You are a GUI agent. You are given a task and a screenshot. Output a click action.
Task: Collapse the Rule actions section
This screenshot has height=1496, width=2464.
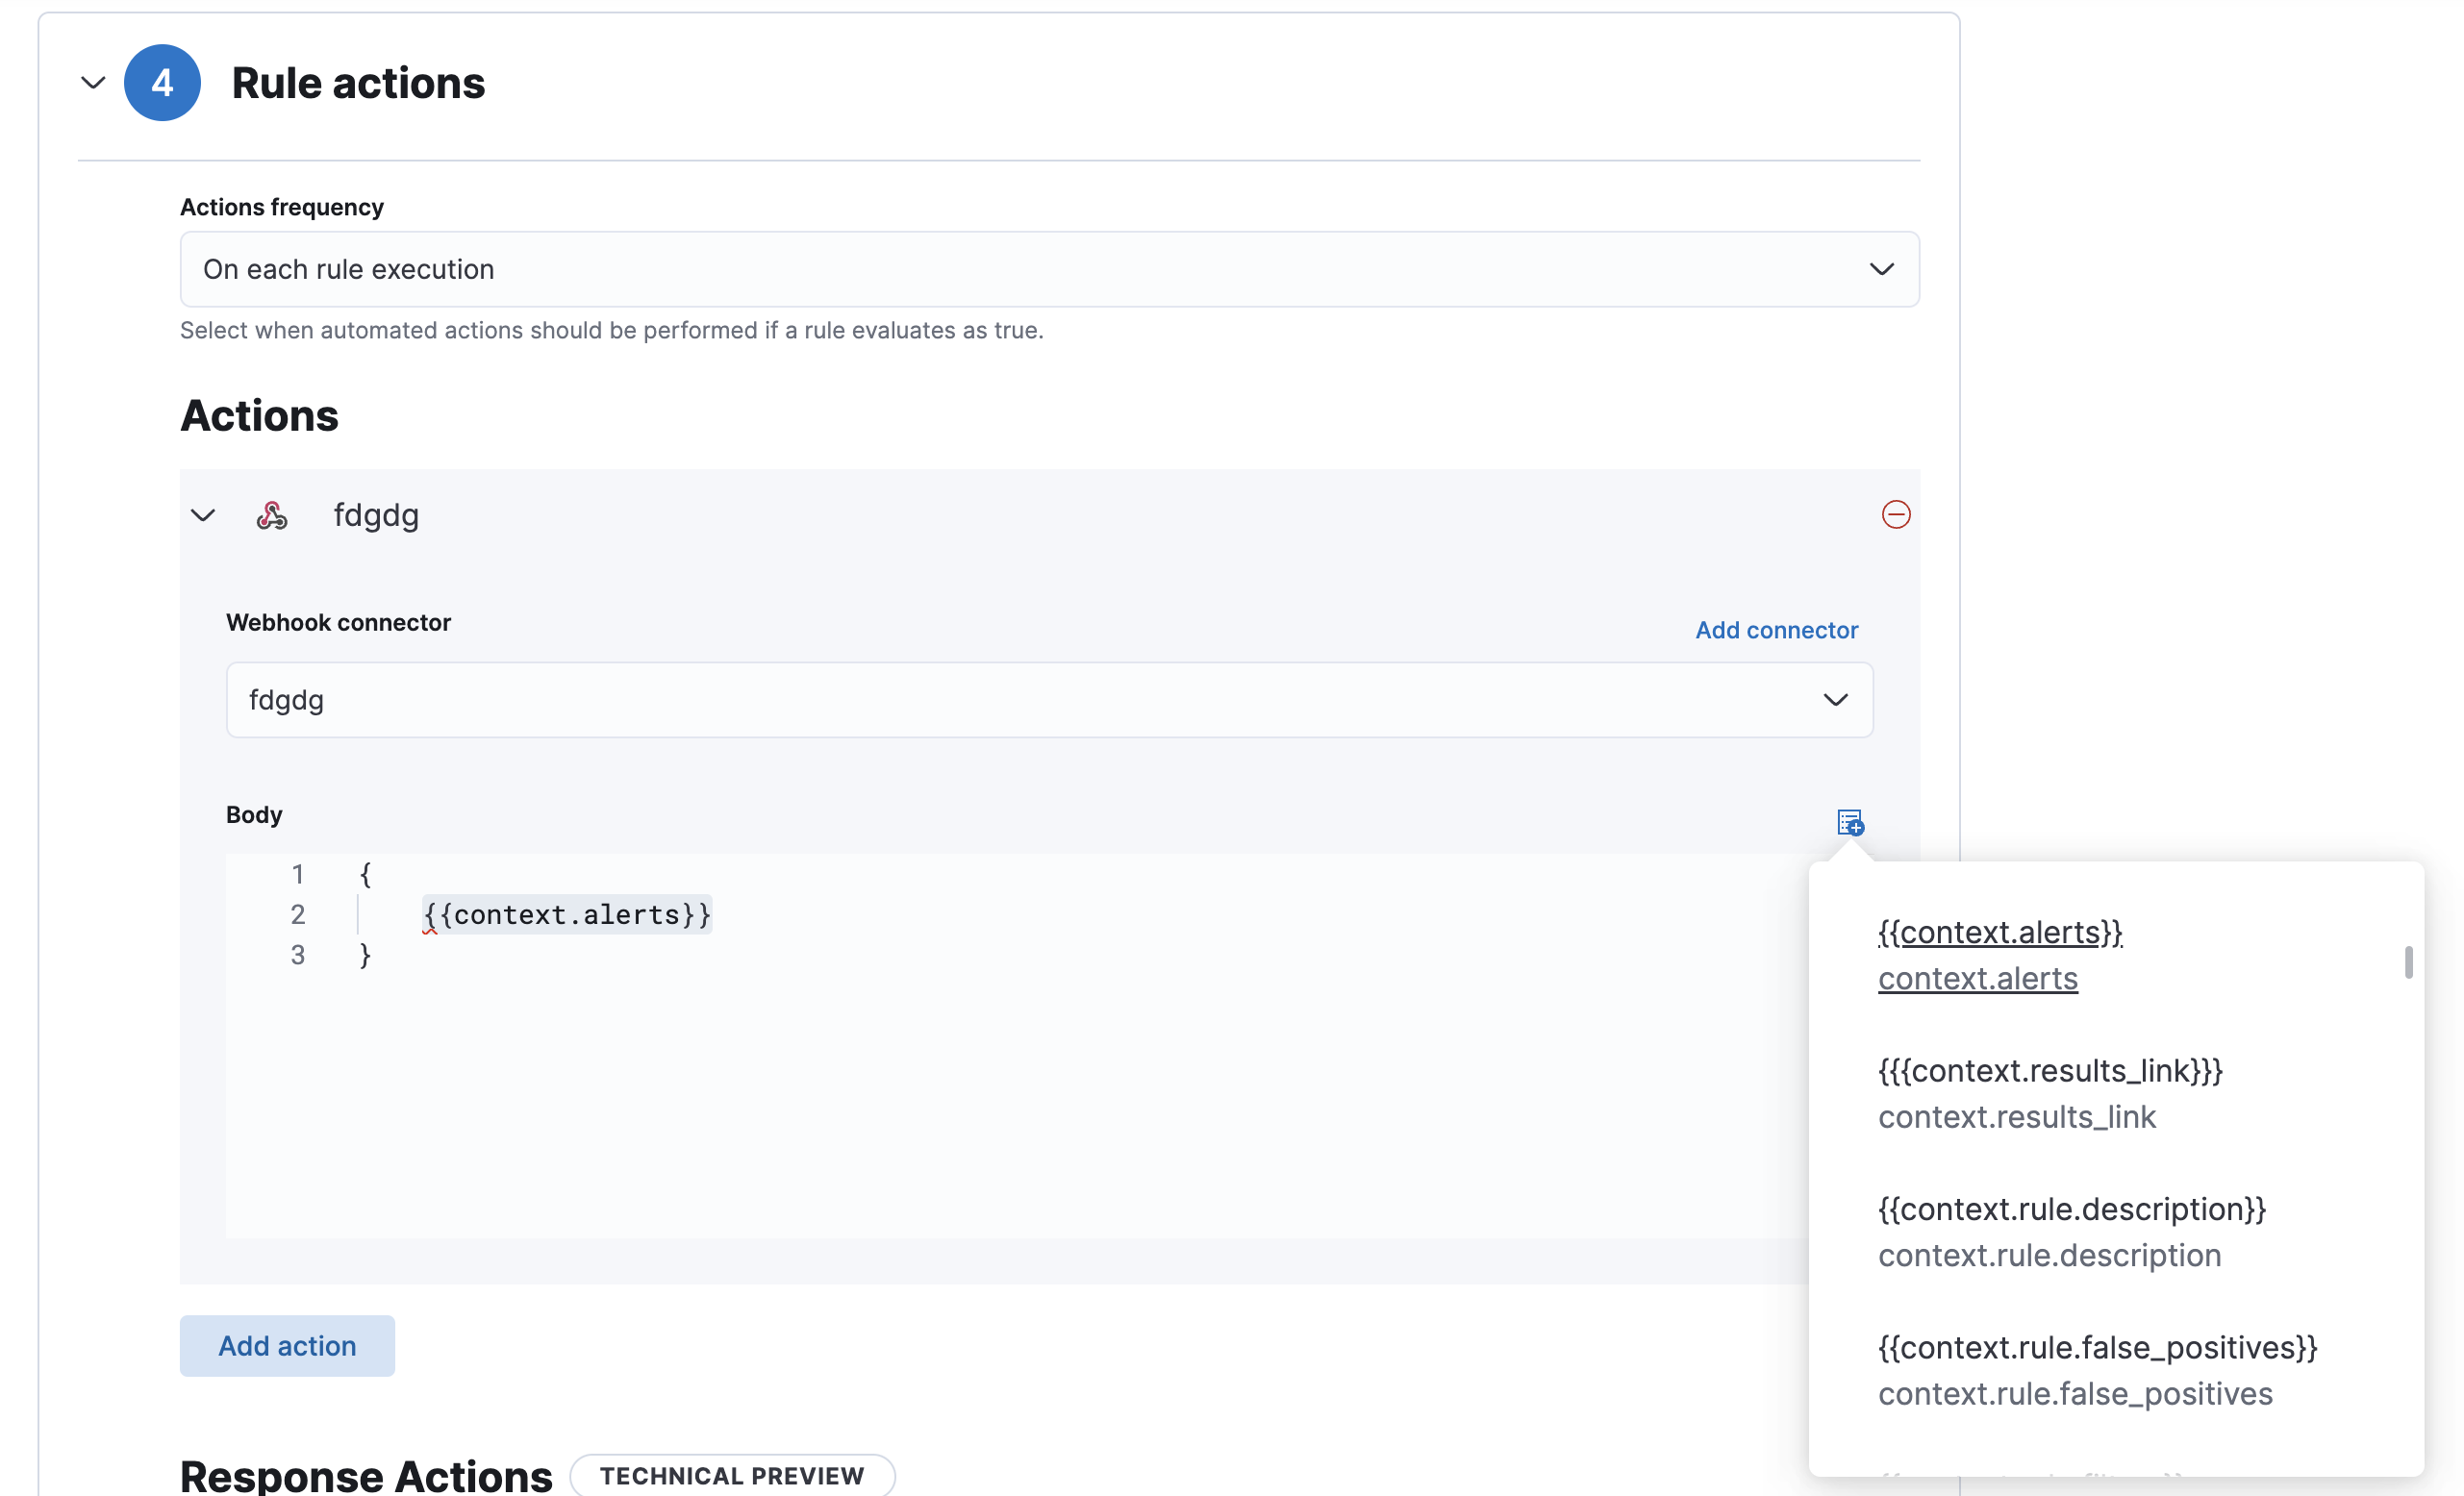[x=92, y=83]
